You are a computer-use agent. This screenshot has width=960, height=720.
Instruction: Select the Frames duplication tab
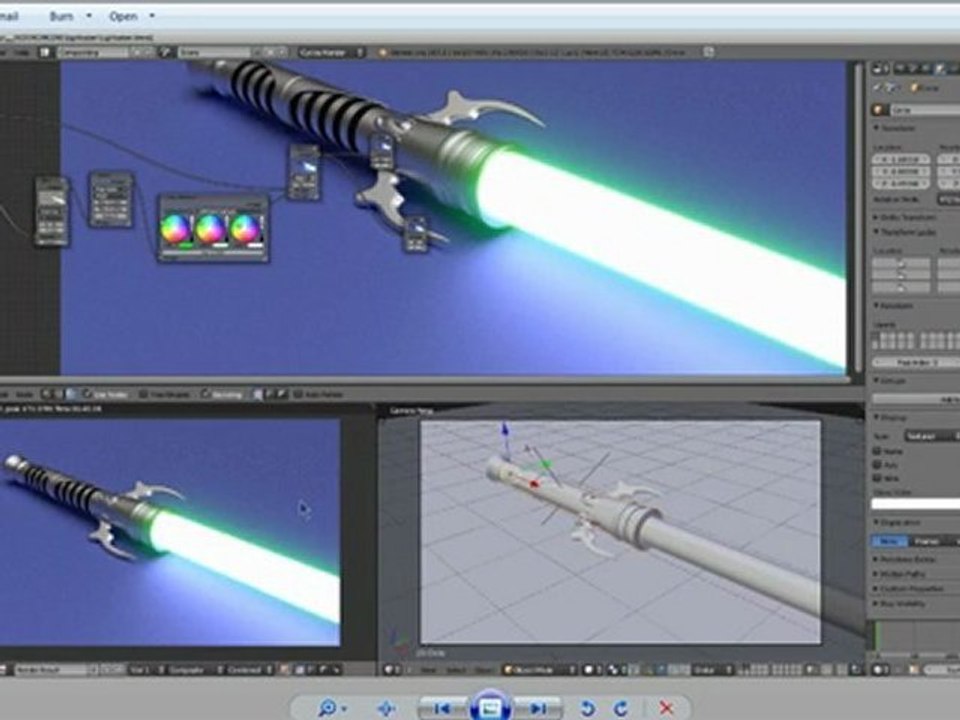pyautogui.click(x=927, y=541)
